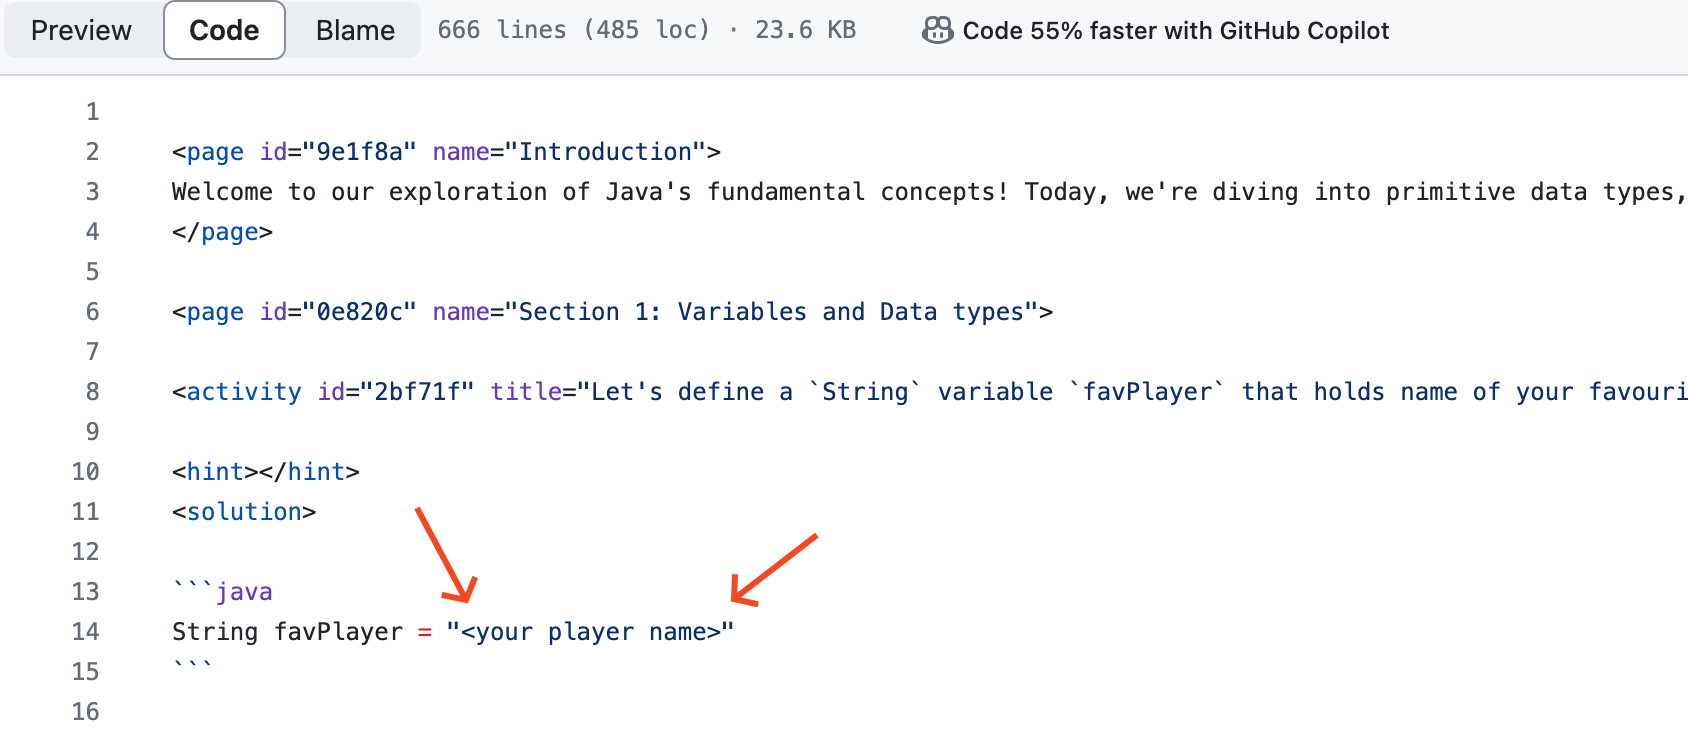
Task: Click line number 10
Action: point(86,471)
